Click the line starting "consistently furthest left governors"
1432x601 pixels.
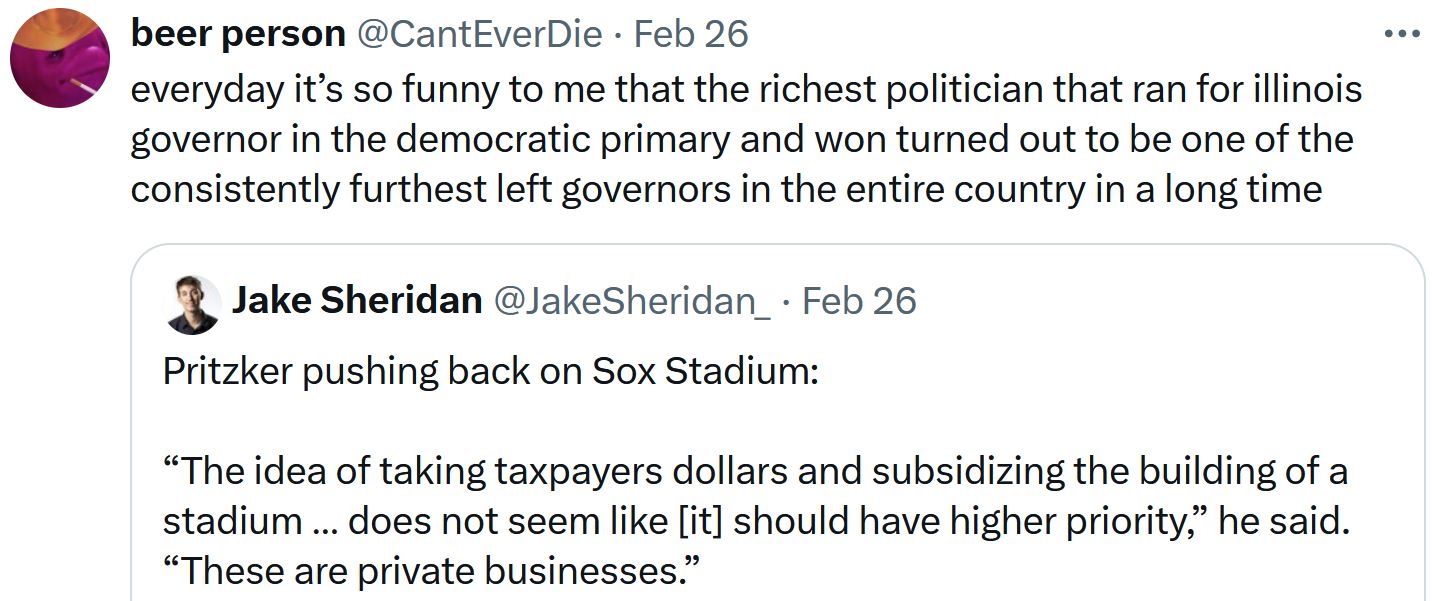click(x=726, y=188)
